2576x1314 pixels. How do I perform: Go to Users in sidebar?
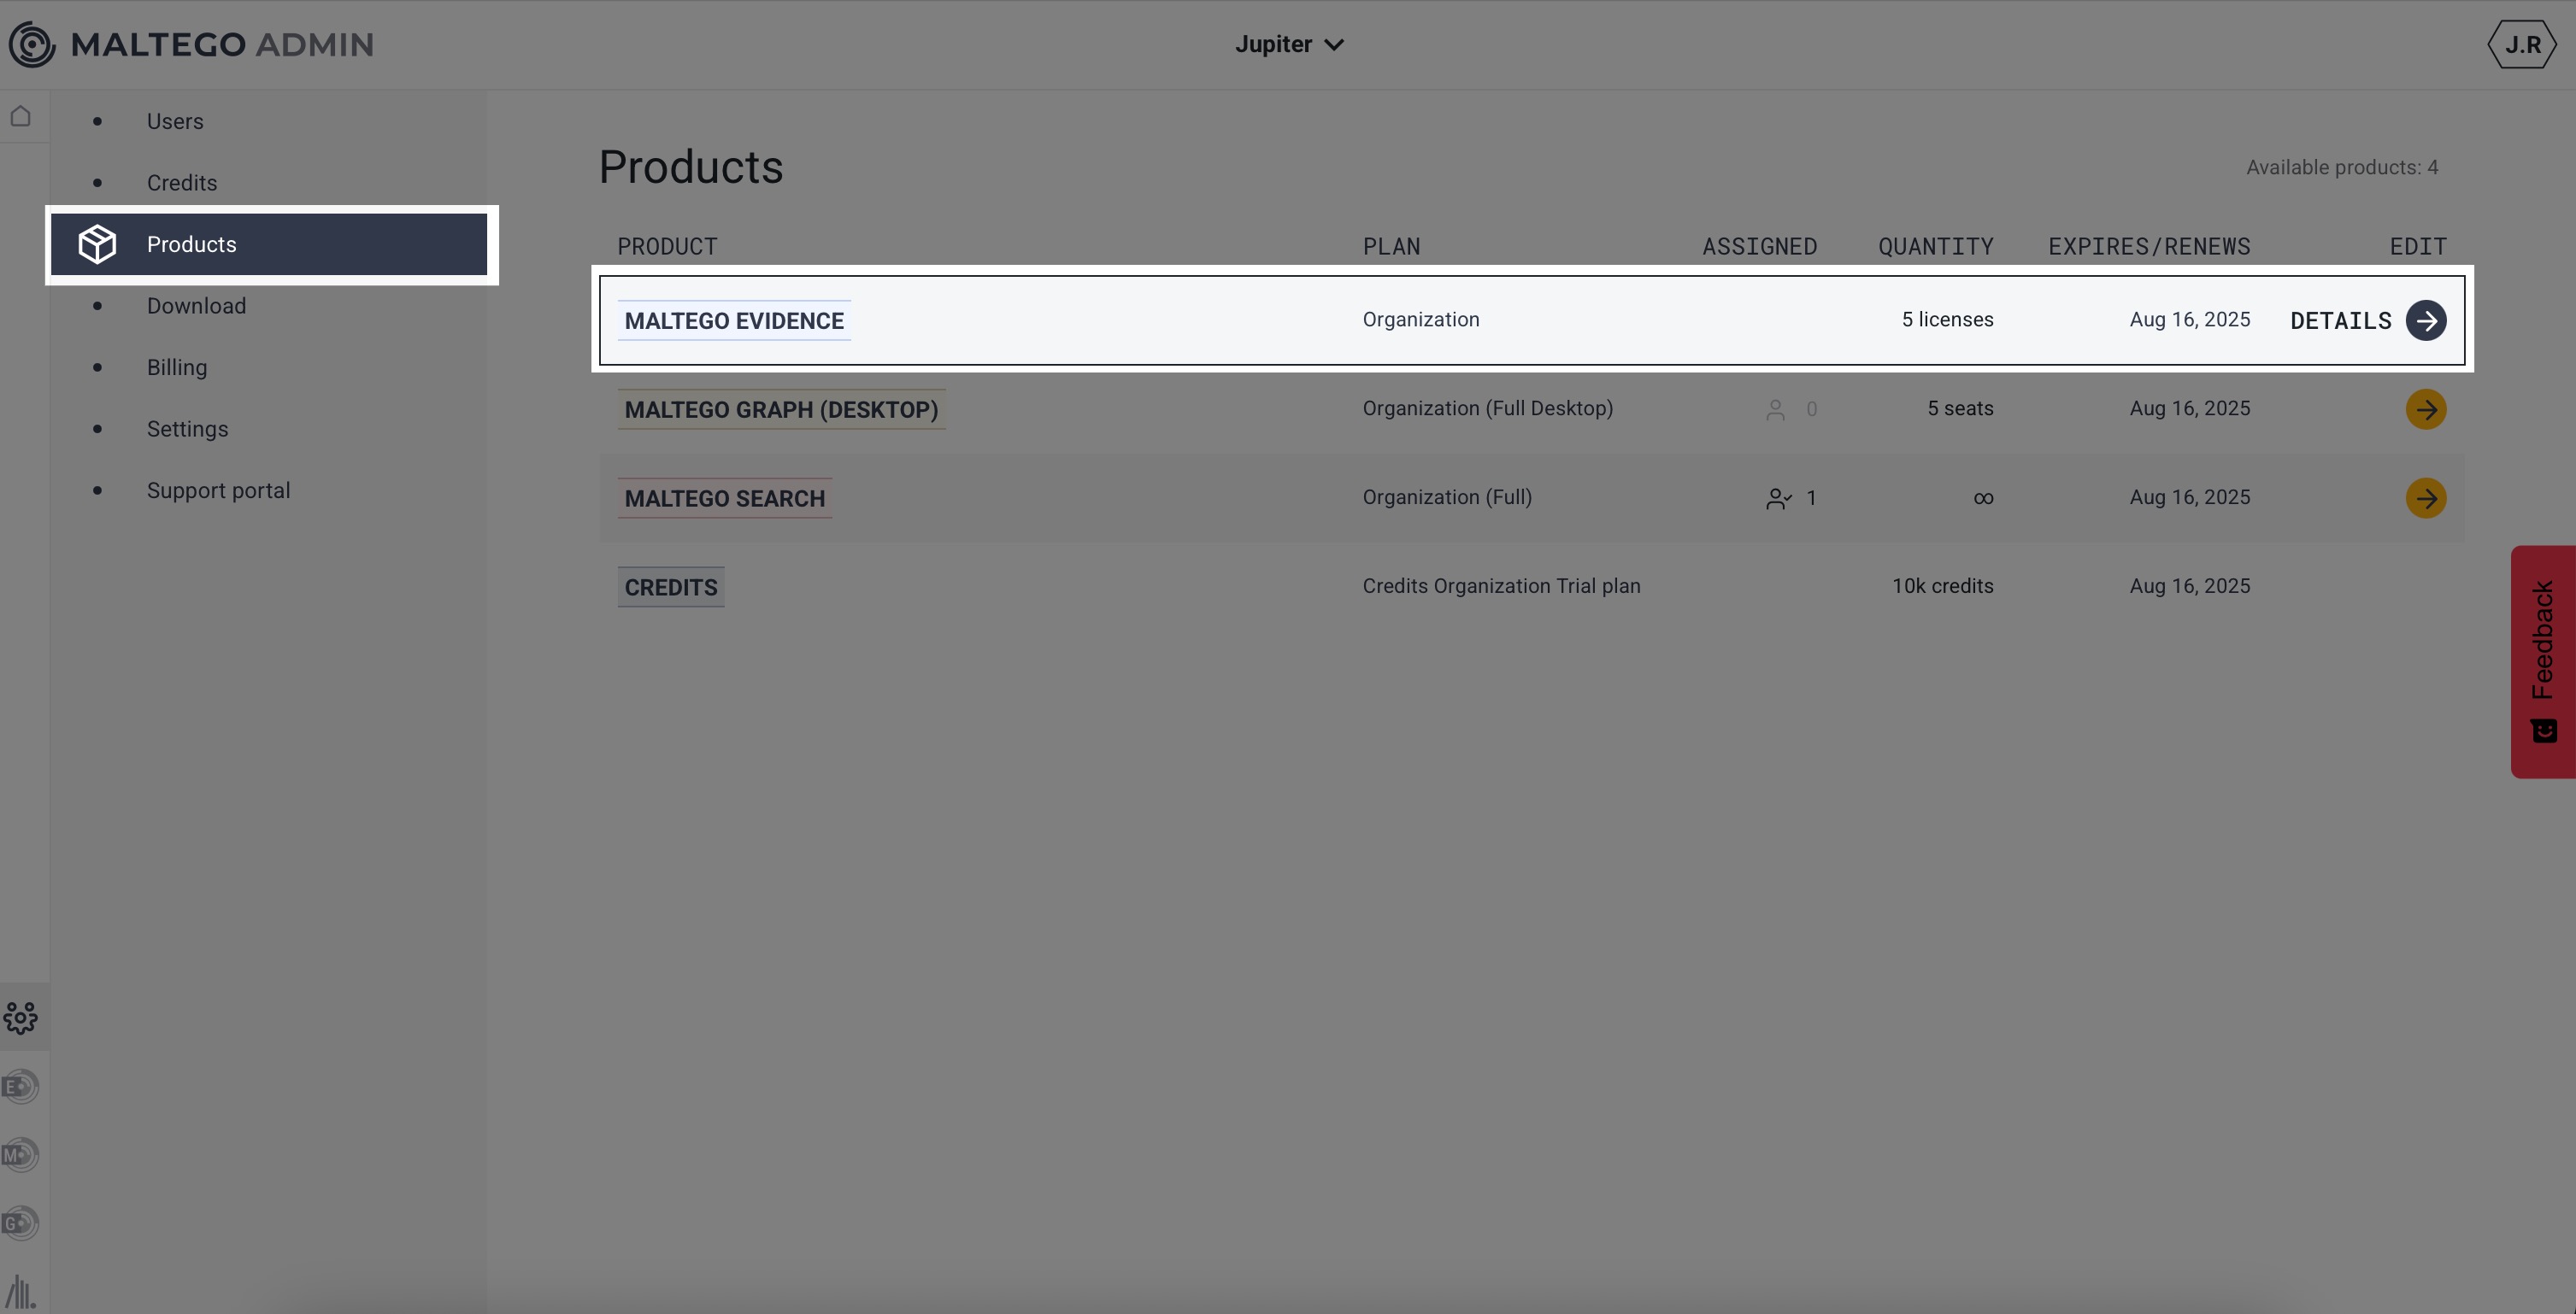pyautogui.click(x=175, y=121)
